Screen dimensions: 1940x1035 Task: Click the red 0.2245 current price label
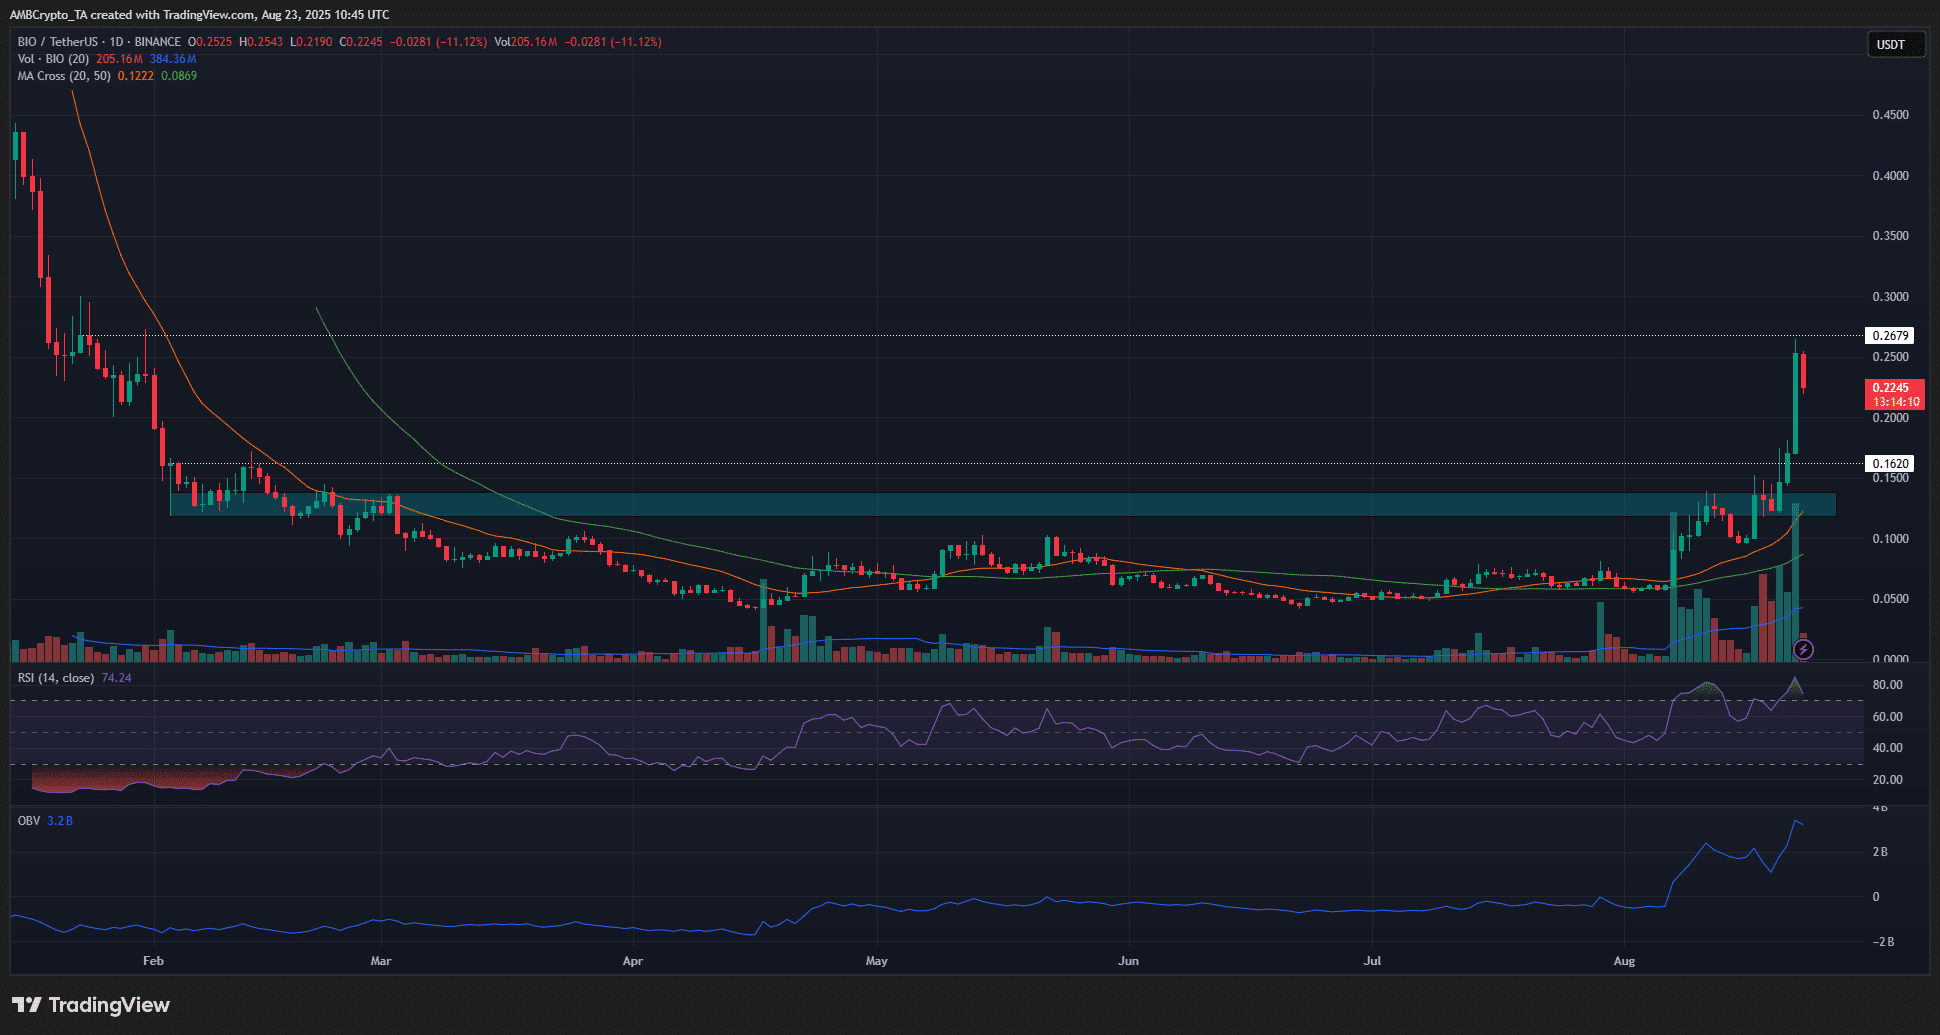coord(1895,394)
